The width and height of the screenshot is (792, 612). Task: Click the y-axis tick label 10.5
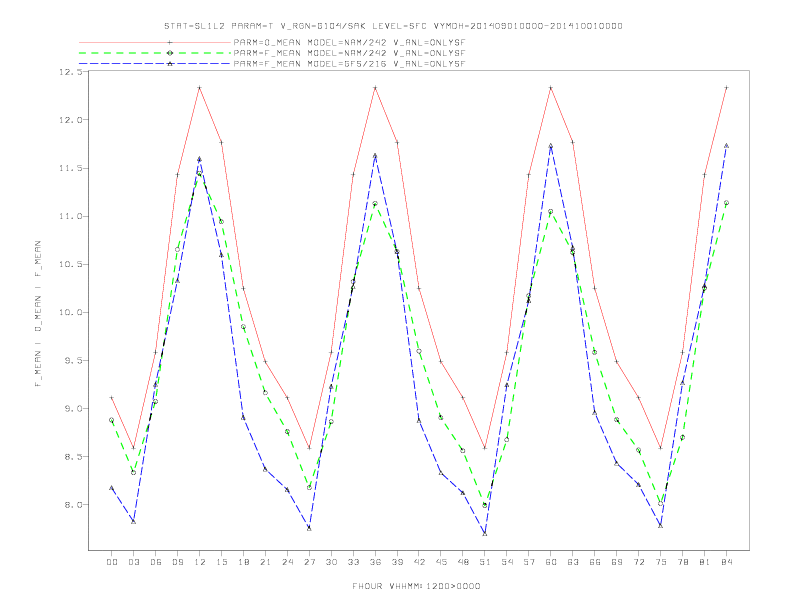point(70,264)
